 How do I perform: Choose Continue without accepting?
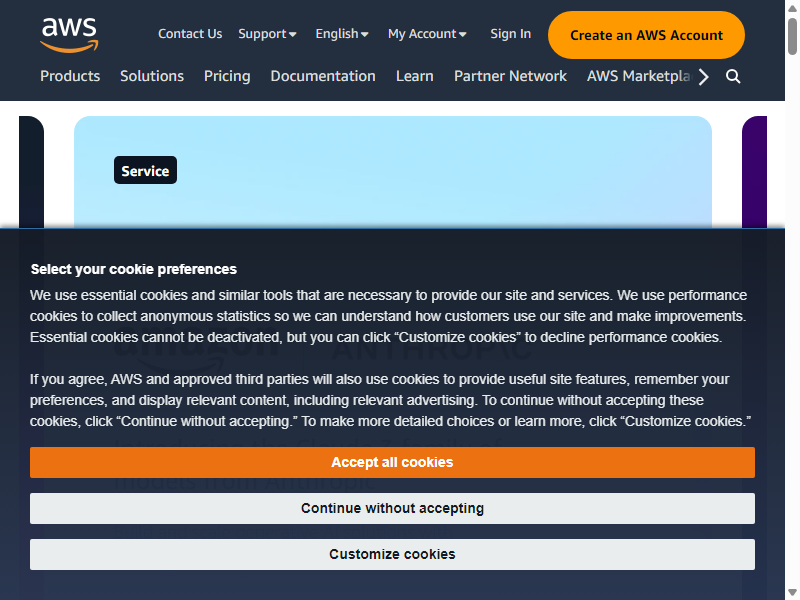tap(392, 508)
